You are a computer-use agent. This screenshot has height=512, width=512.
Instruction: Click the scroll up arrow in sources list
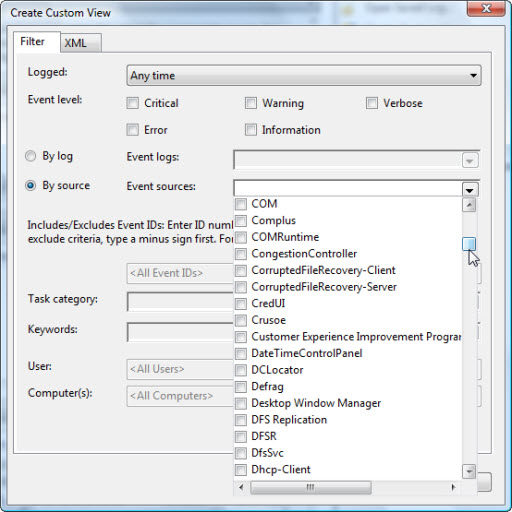pos(469,205)
